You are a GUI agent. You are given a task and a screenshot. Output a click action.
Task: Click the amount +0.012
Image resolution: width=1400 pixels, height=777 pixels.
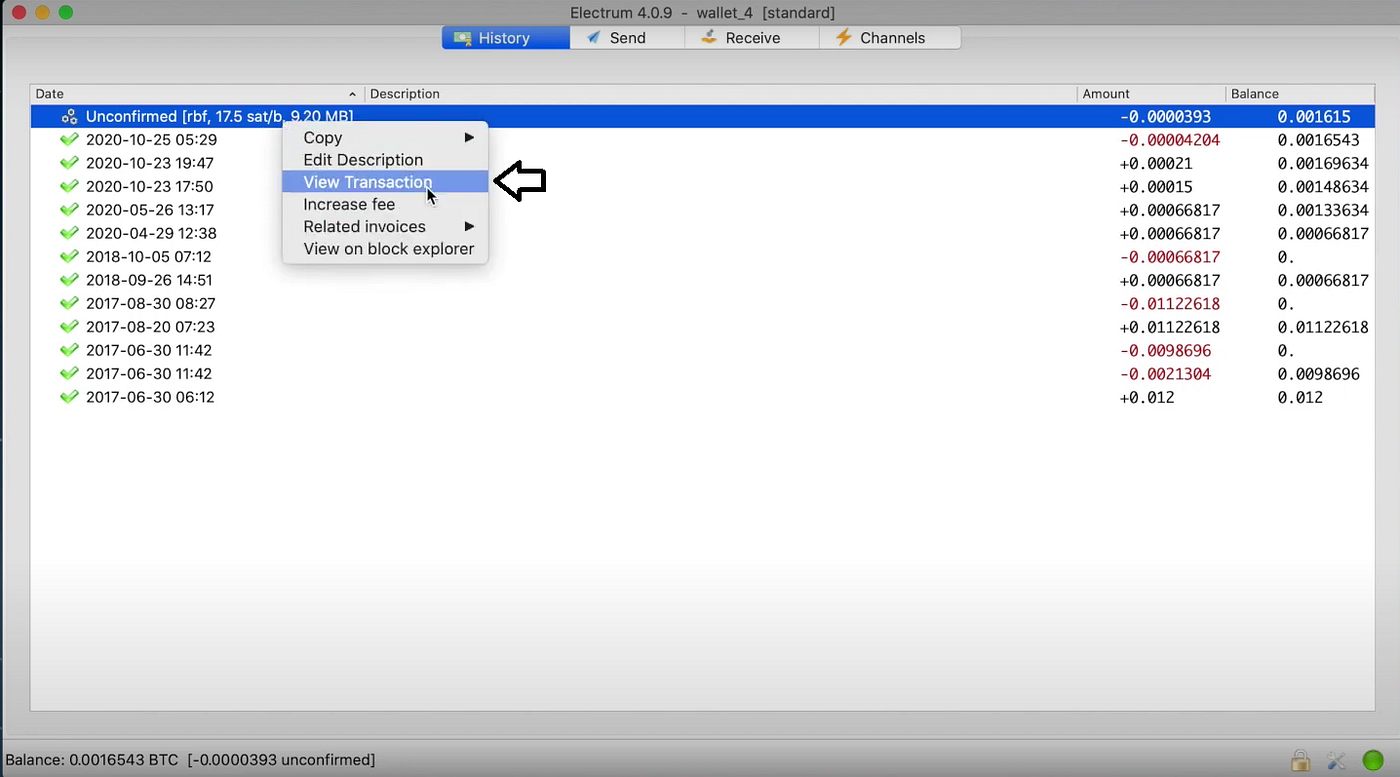tap(1147, 397)
